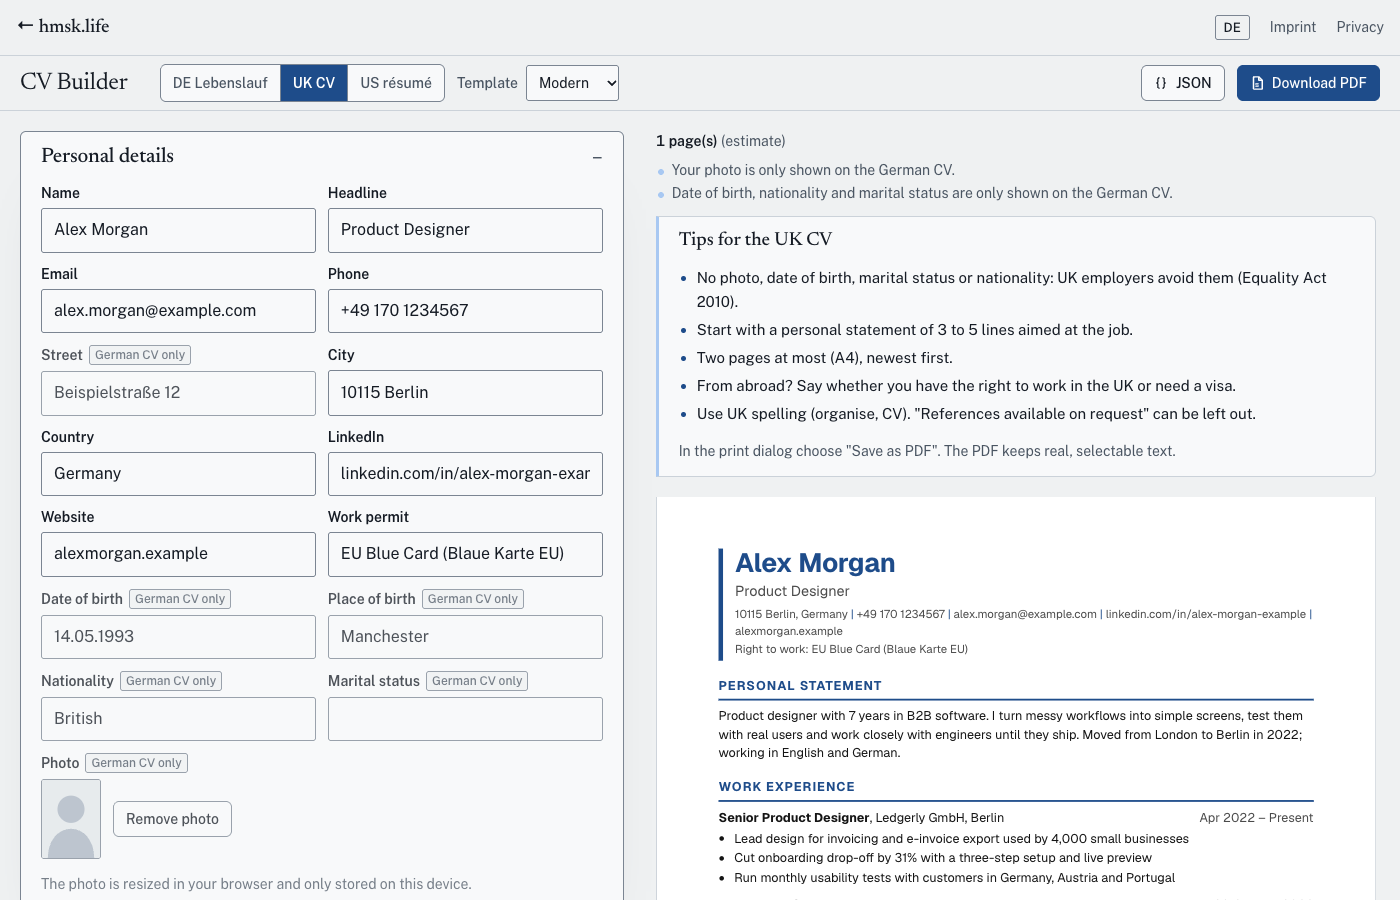Click the City field 10115 Berlin

tap(465, 393)
